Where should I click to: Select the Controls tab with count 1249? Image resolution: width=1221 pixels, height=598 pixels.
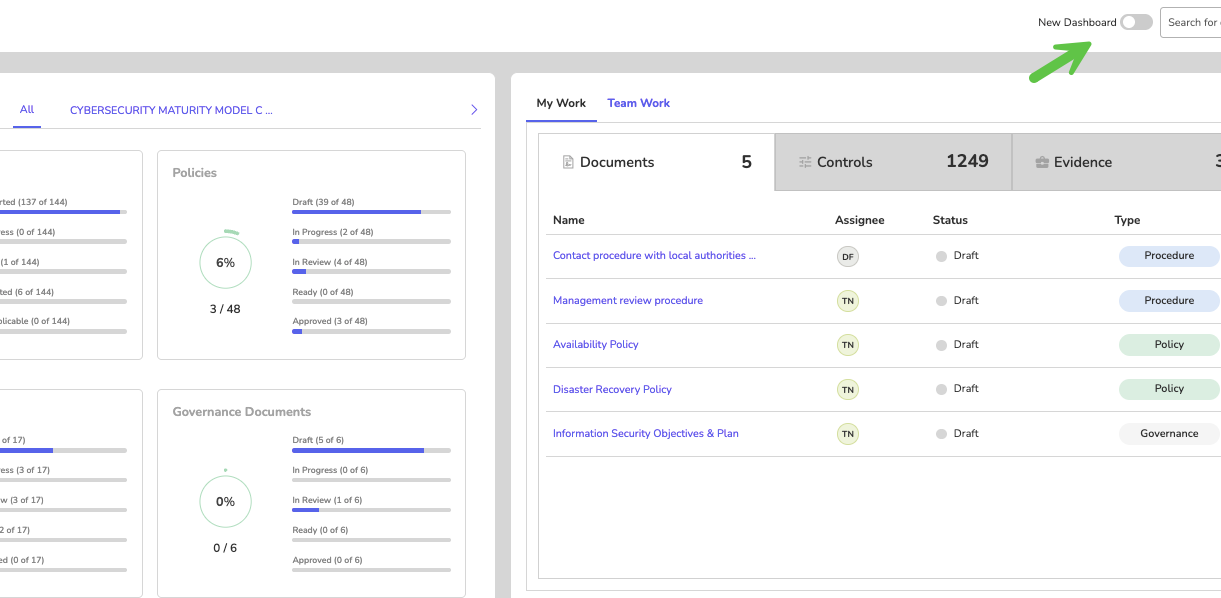click(x=893, y=162)
